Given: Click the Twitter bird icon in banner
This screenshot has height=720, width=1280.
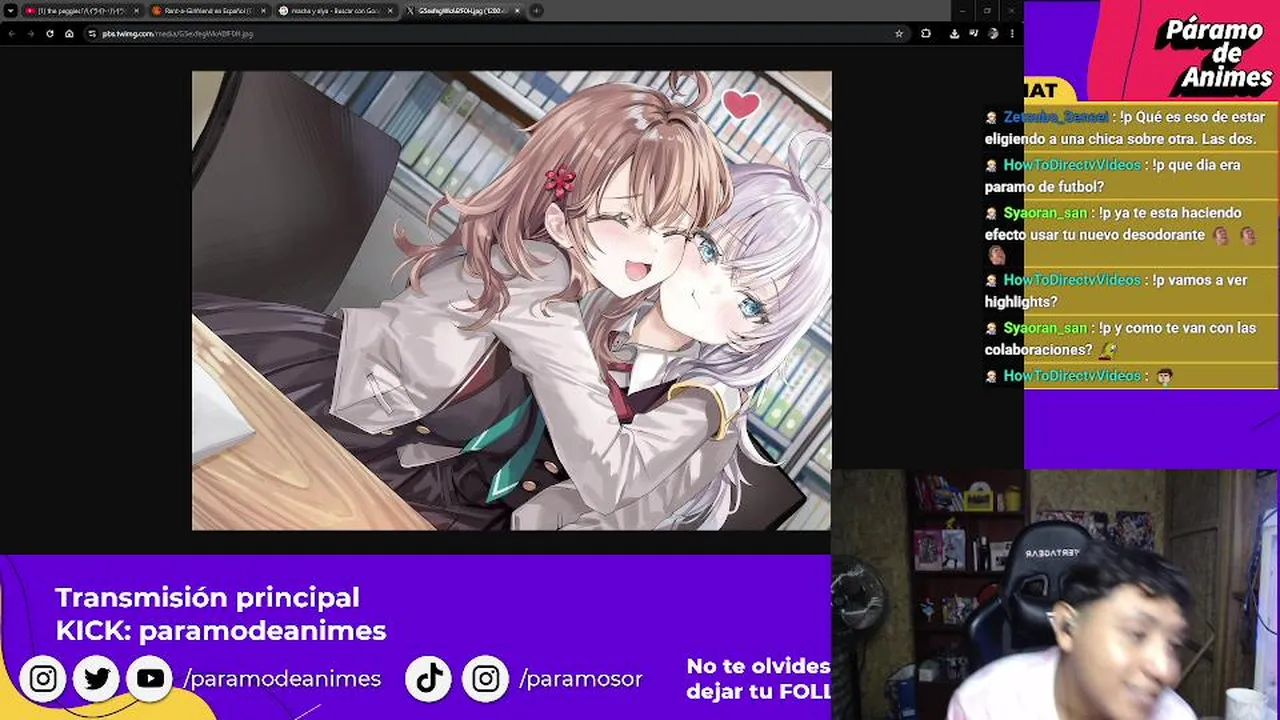Looking at the screenshot, I should click(x=97, y=679).
